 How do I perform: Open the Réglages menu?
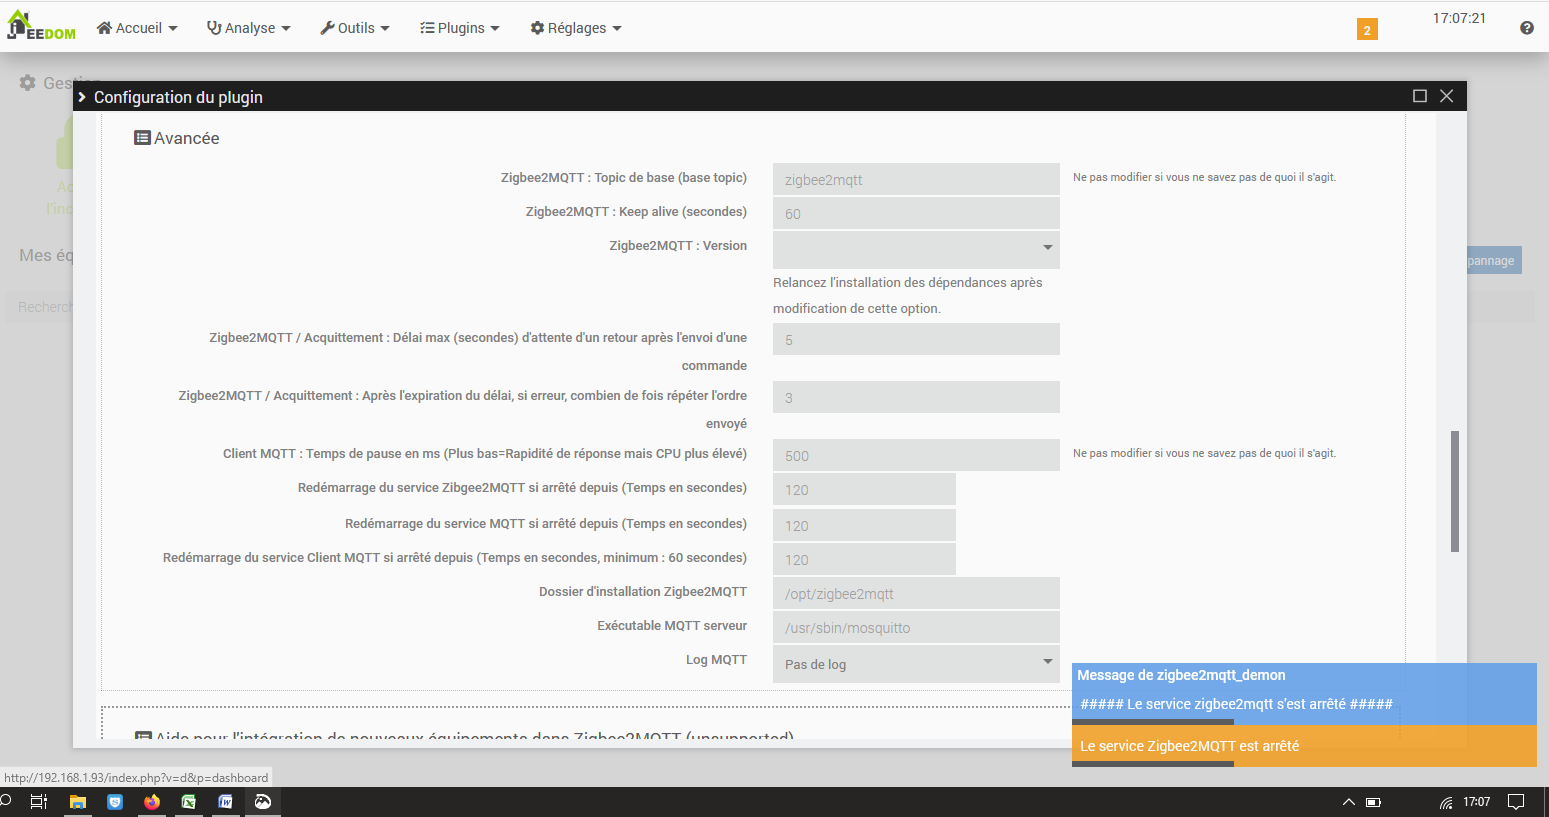click(x=576, y=28)
